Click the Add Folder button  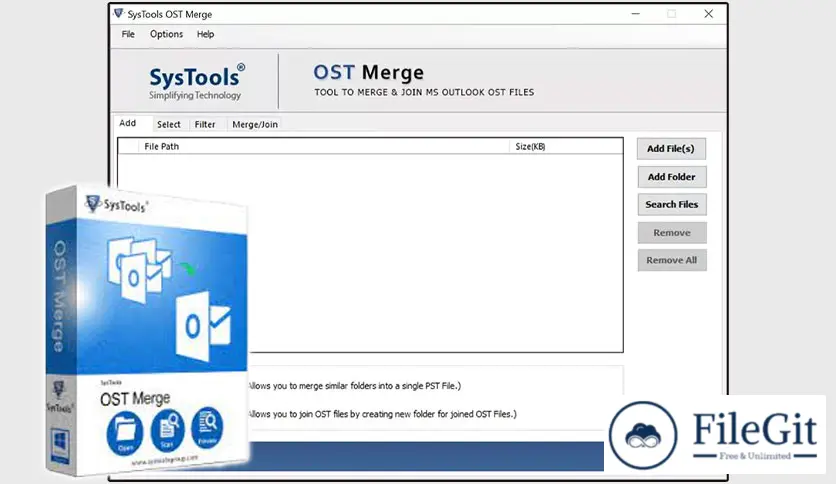pyautogui.click(x=672, y=177)
